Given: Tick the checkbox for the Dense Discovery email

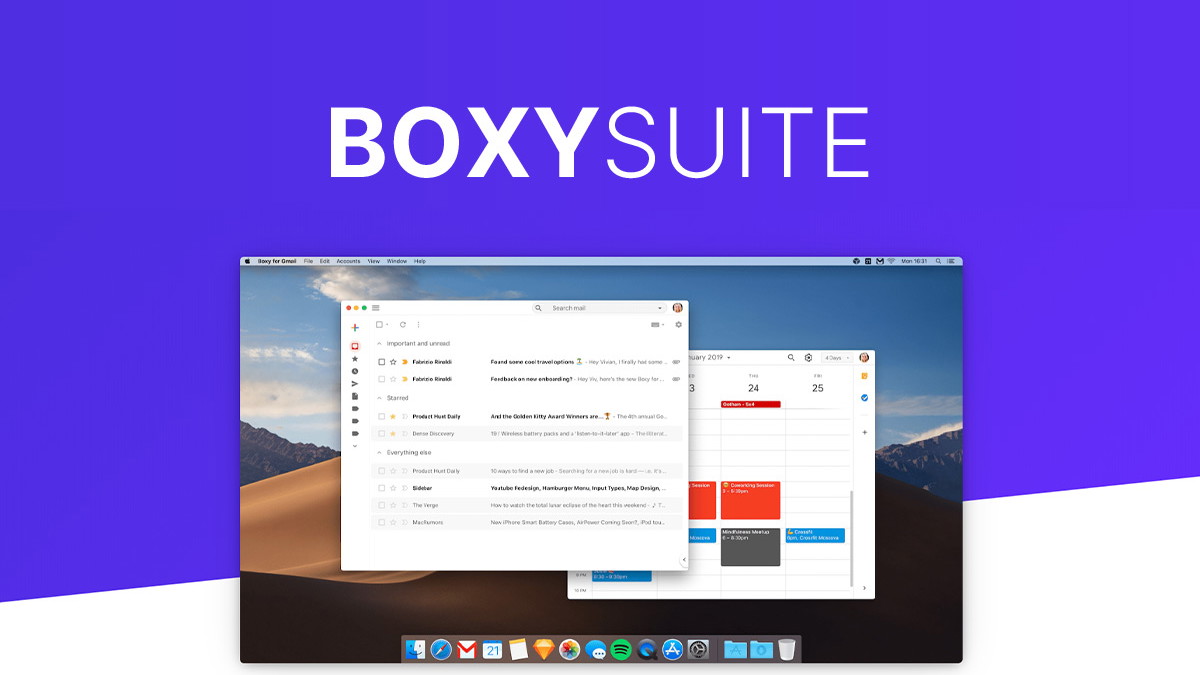Looking at the screenshot, I should tap(381, 434).
